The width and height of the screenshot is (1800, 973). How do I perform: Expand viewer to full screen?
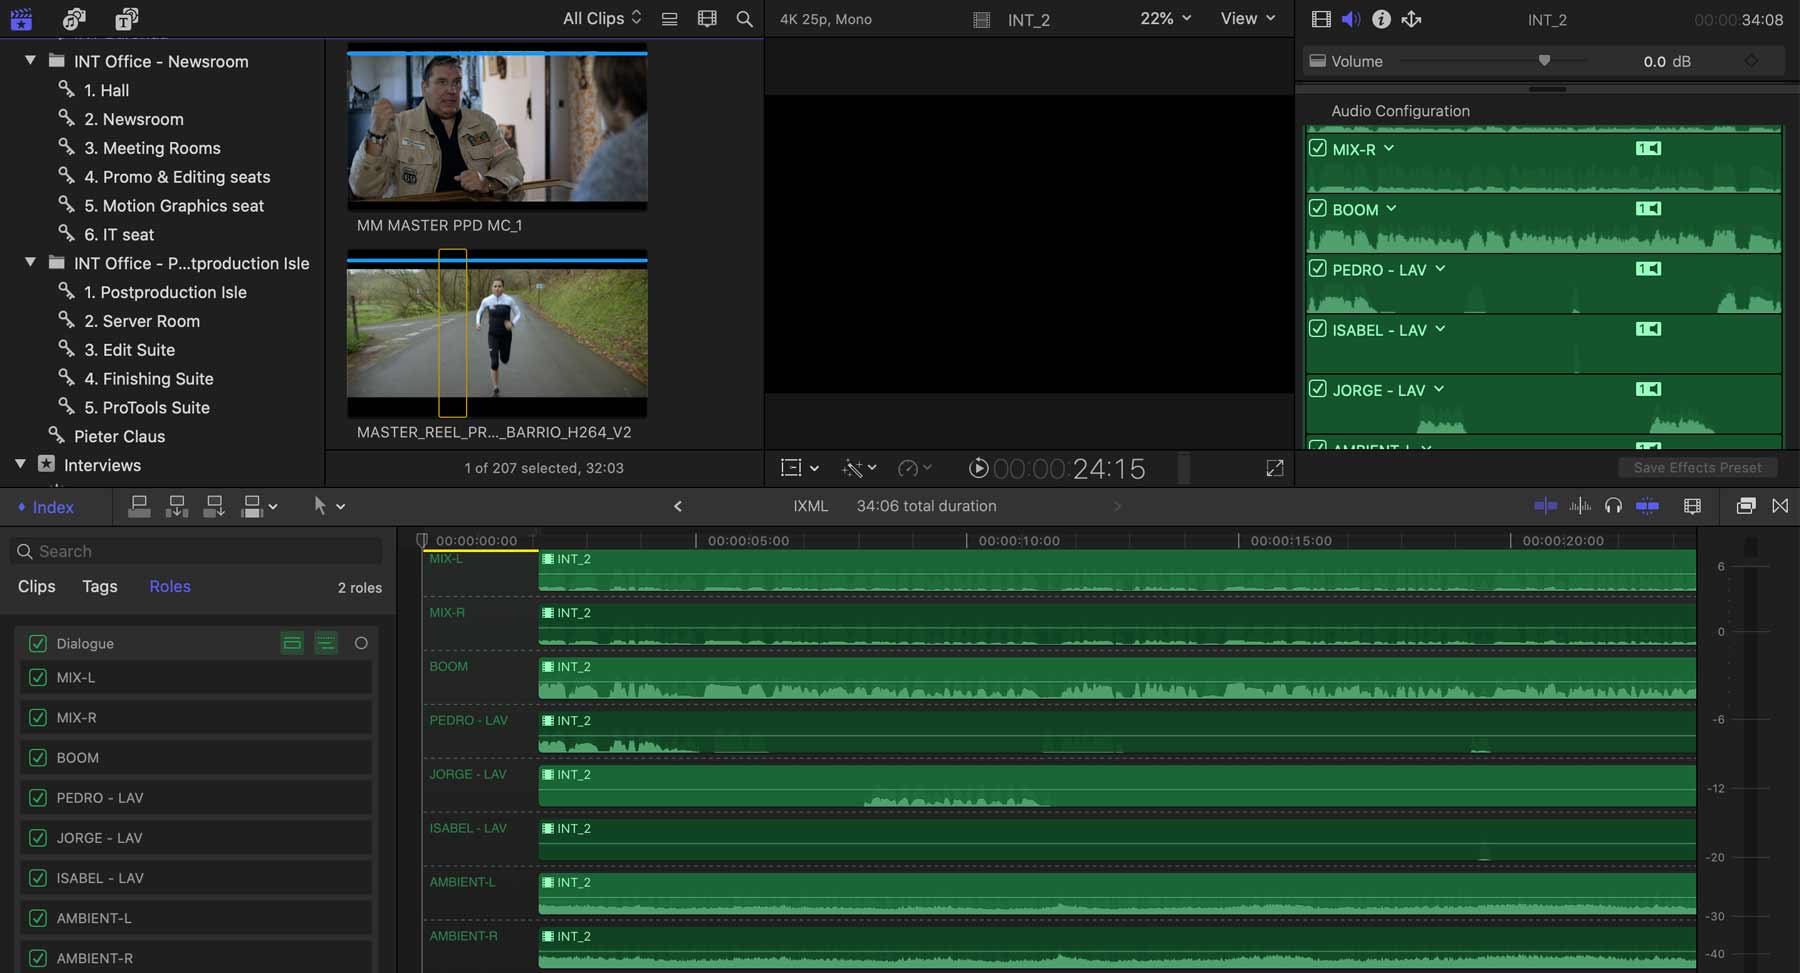tap(1274, 468)
